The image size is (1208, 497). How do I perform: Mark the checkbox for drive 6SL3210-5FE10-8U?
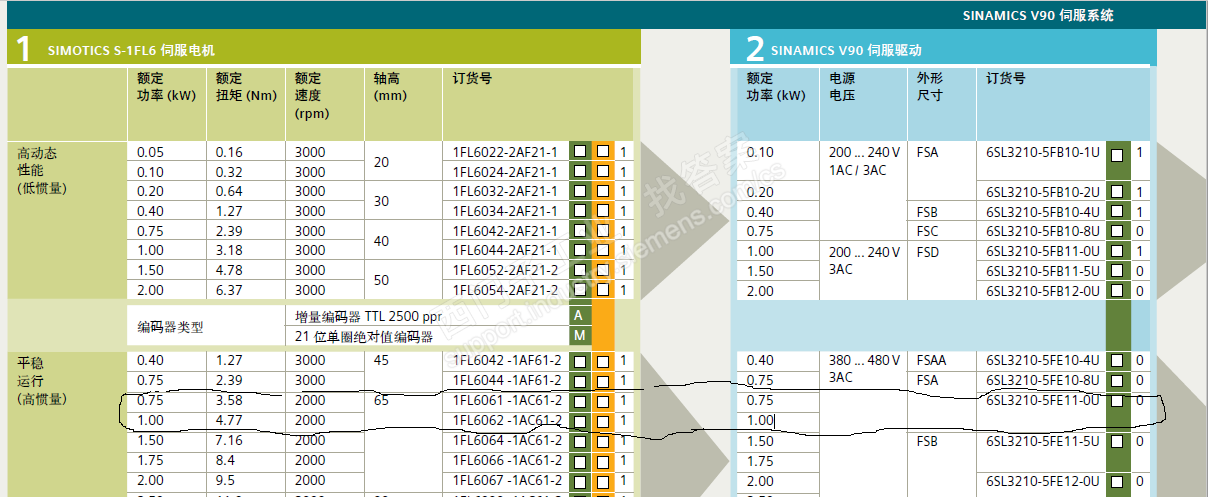[x=1117, y=381]
